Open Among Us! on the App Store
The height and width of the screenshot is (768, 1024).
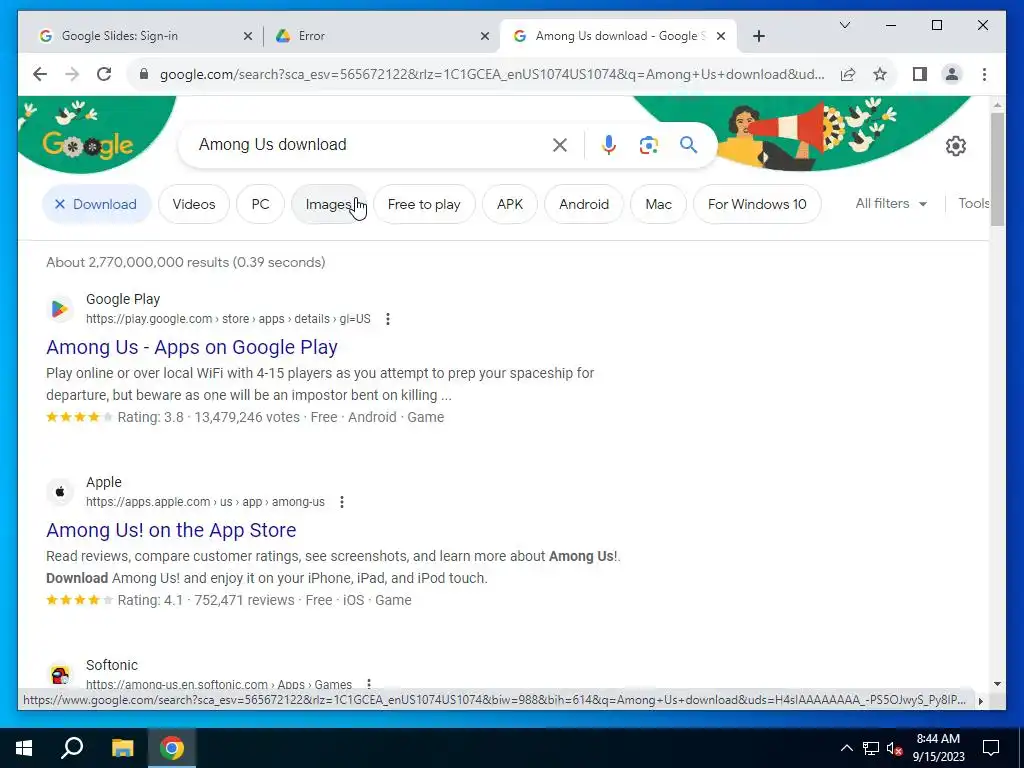171,530
